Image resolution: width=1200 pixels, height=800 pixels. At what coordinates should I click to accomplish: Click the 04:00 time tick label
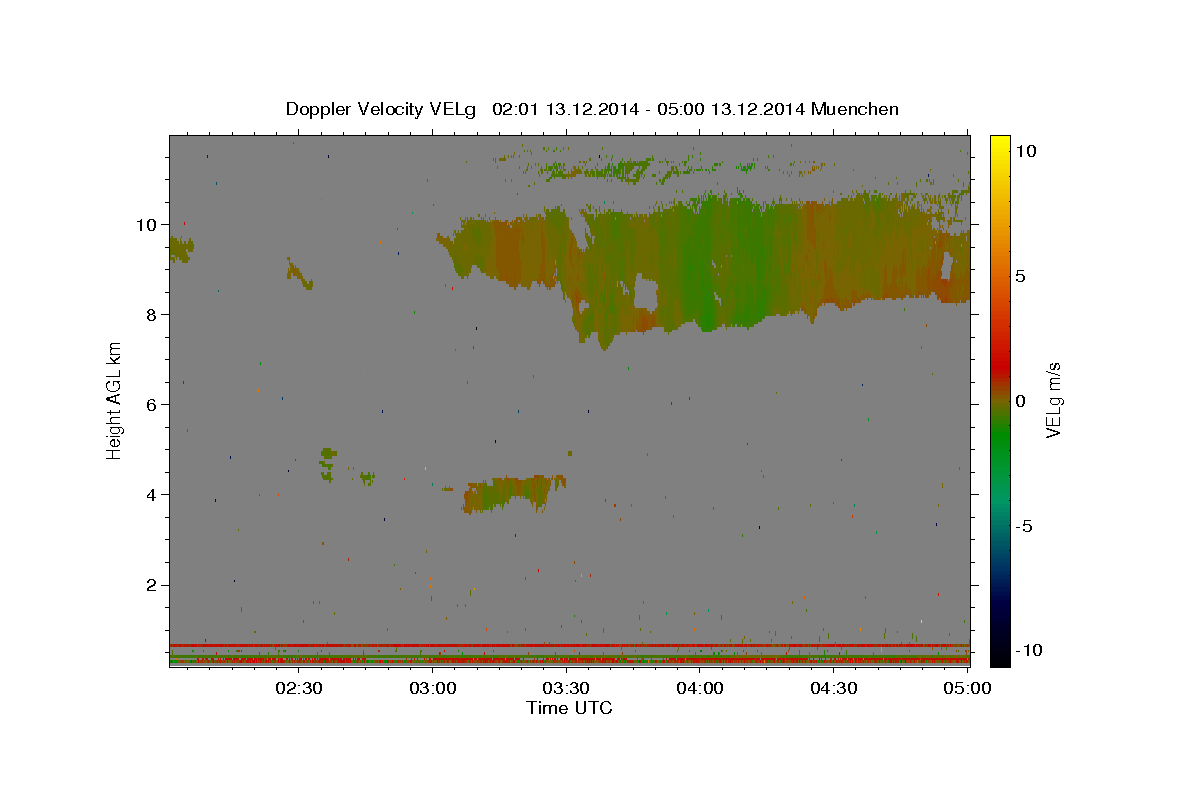[700, 688]
